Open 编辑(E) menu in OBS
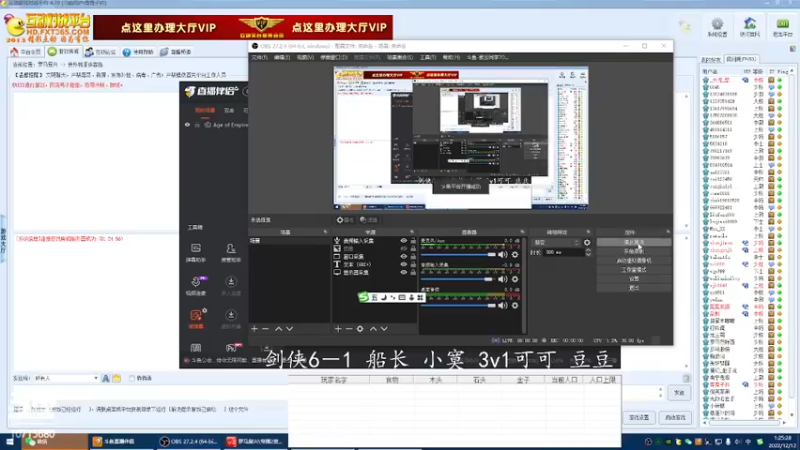This screenshot has width=800, height=450. click(282, 58)
